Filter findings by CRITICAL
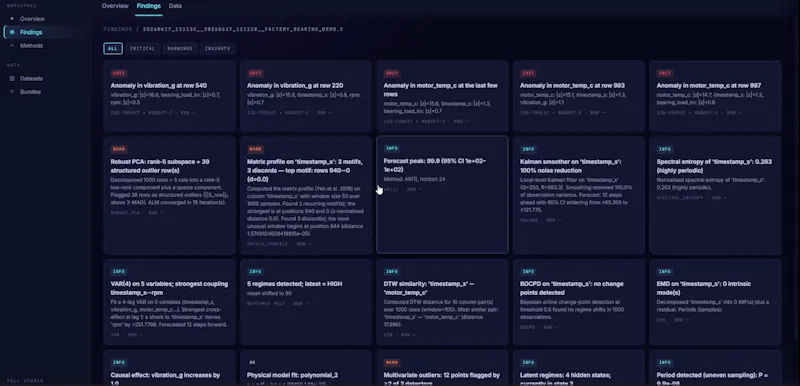The width and height of the screenshot is (800, 386). click(142, 48)
